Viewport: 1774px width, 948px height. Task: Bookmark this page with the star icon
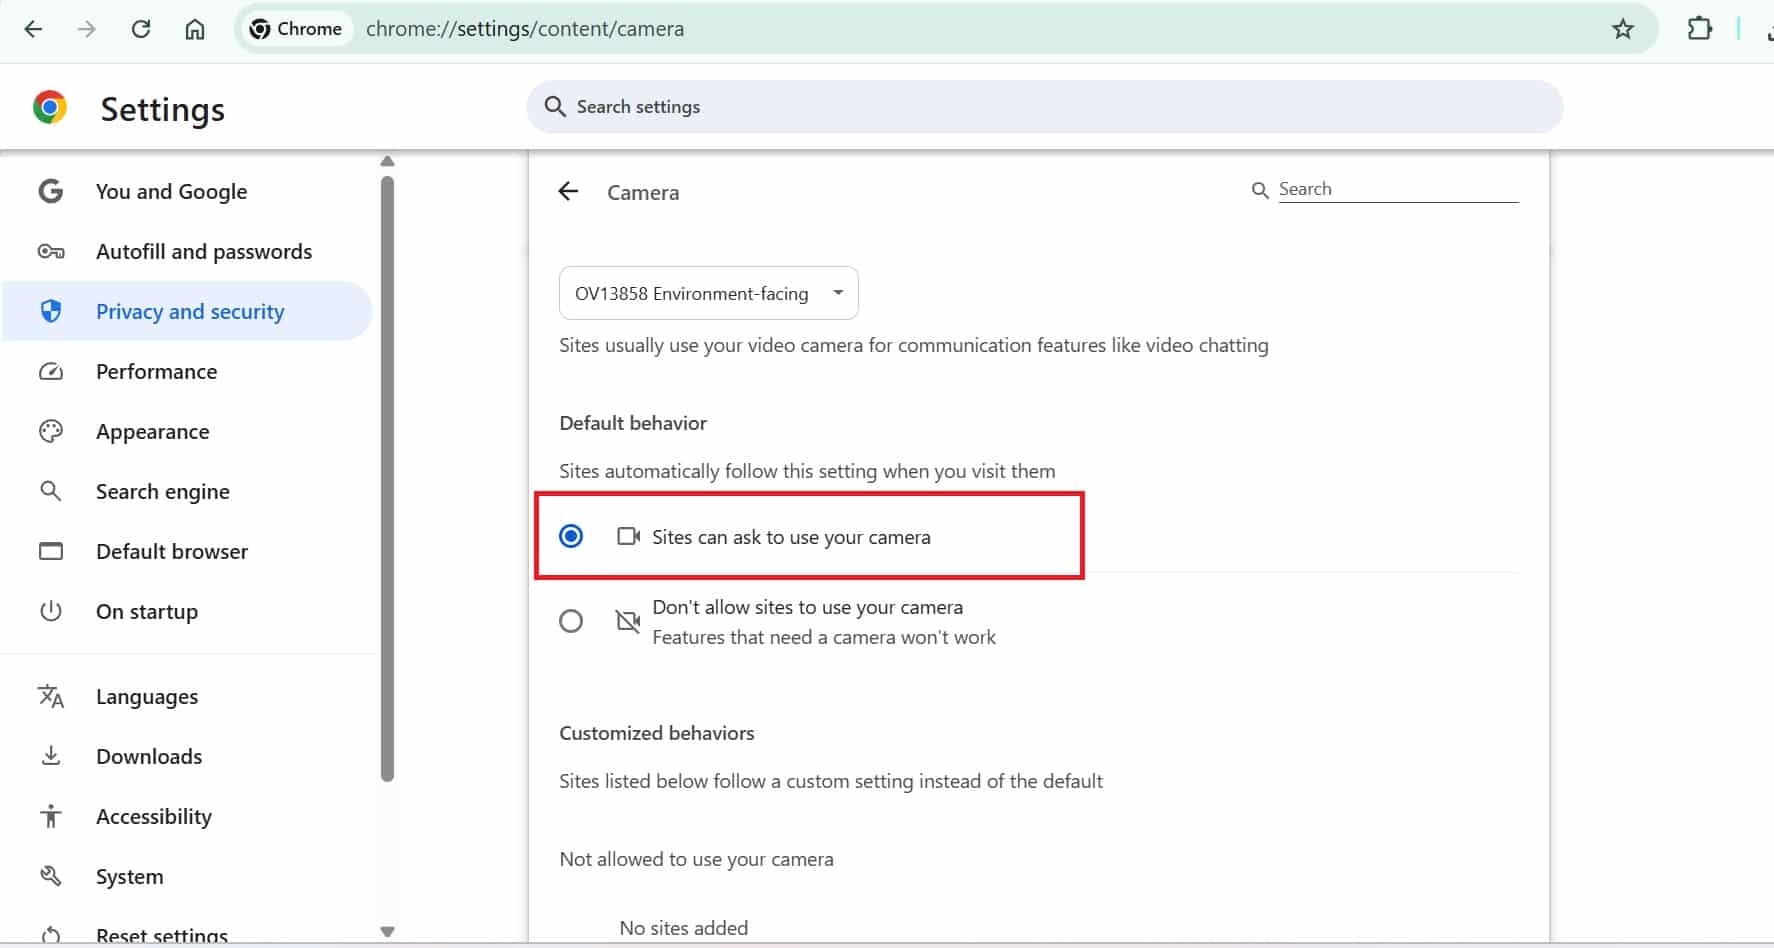1622,29
